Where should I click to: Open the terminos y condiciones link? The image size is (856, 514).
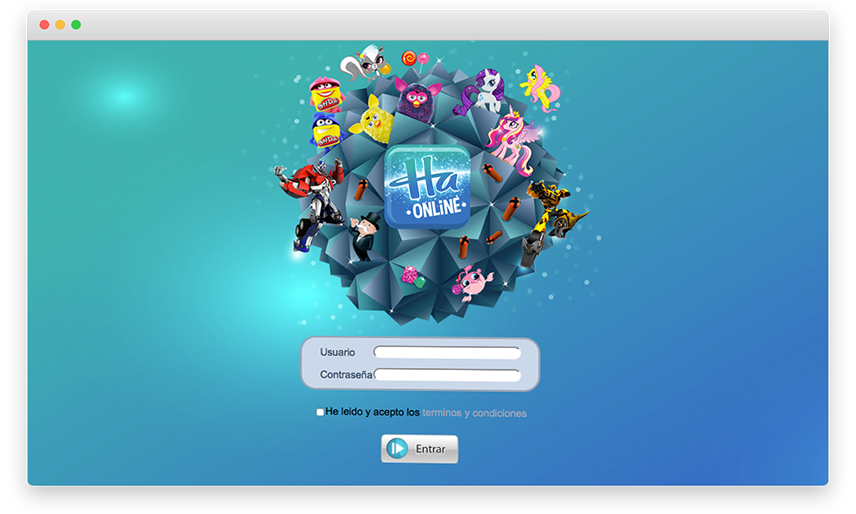[474, 413]
